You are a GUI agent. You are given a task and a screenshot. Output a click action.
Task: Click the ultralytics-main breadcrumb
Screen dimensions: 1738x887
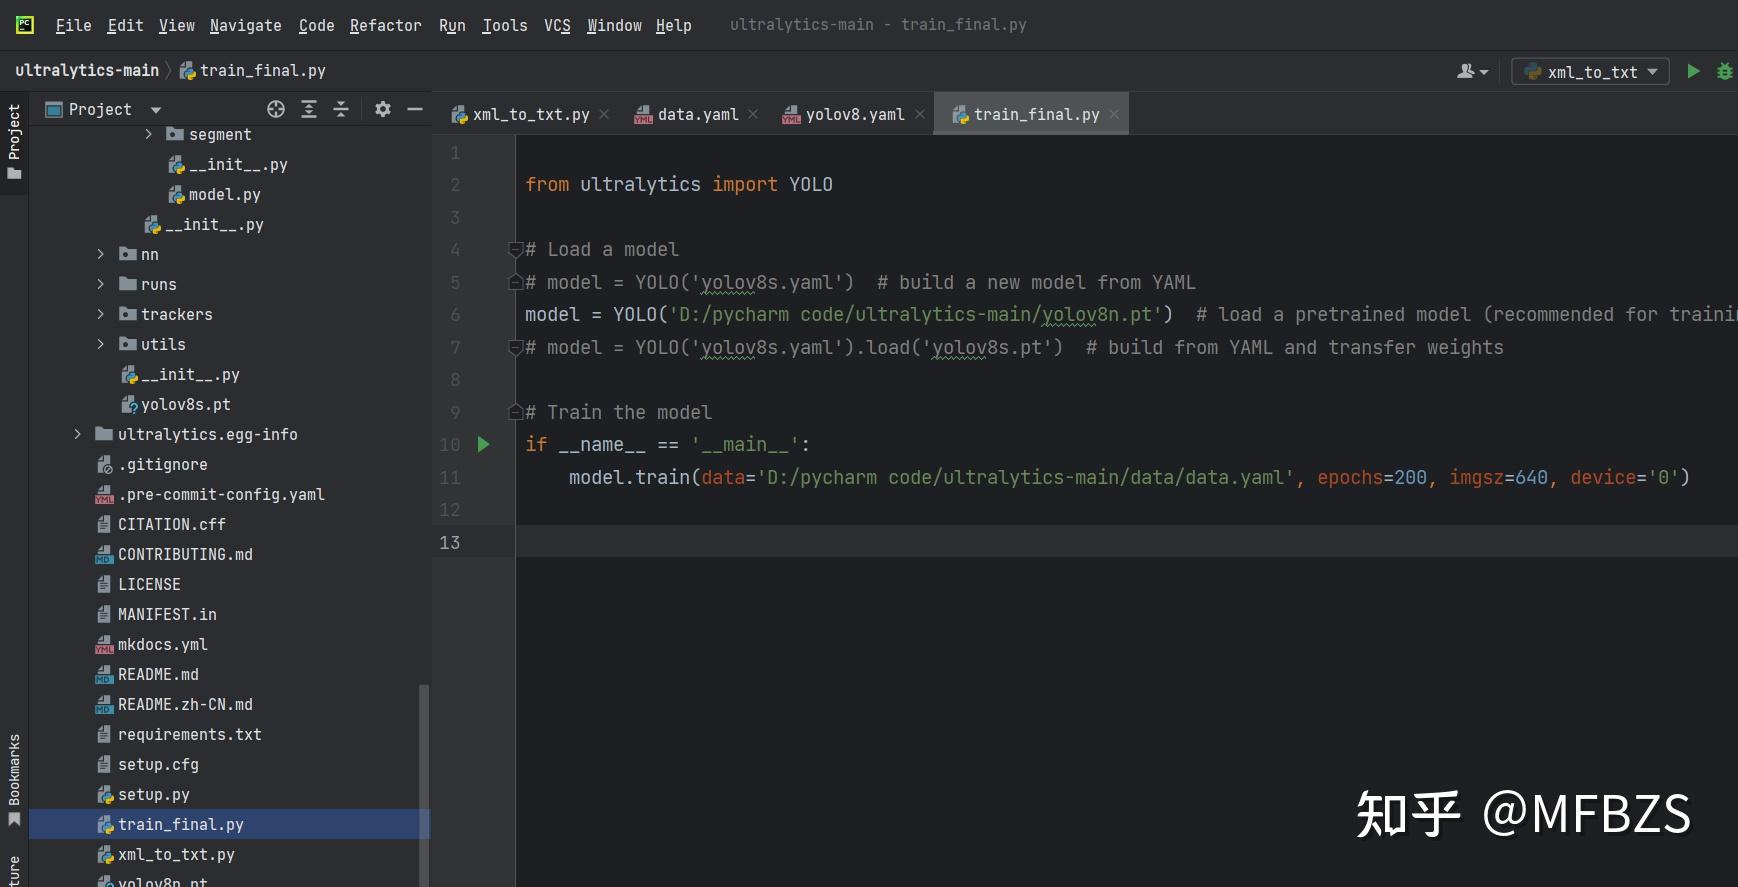(x=87, y=70)
